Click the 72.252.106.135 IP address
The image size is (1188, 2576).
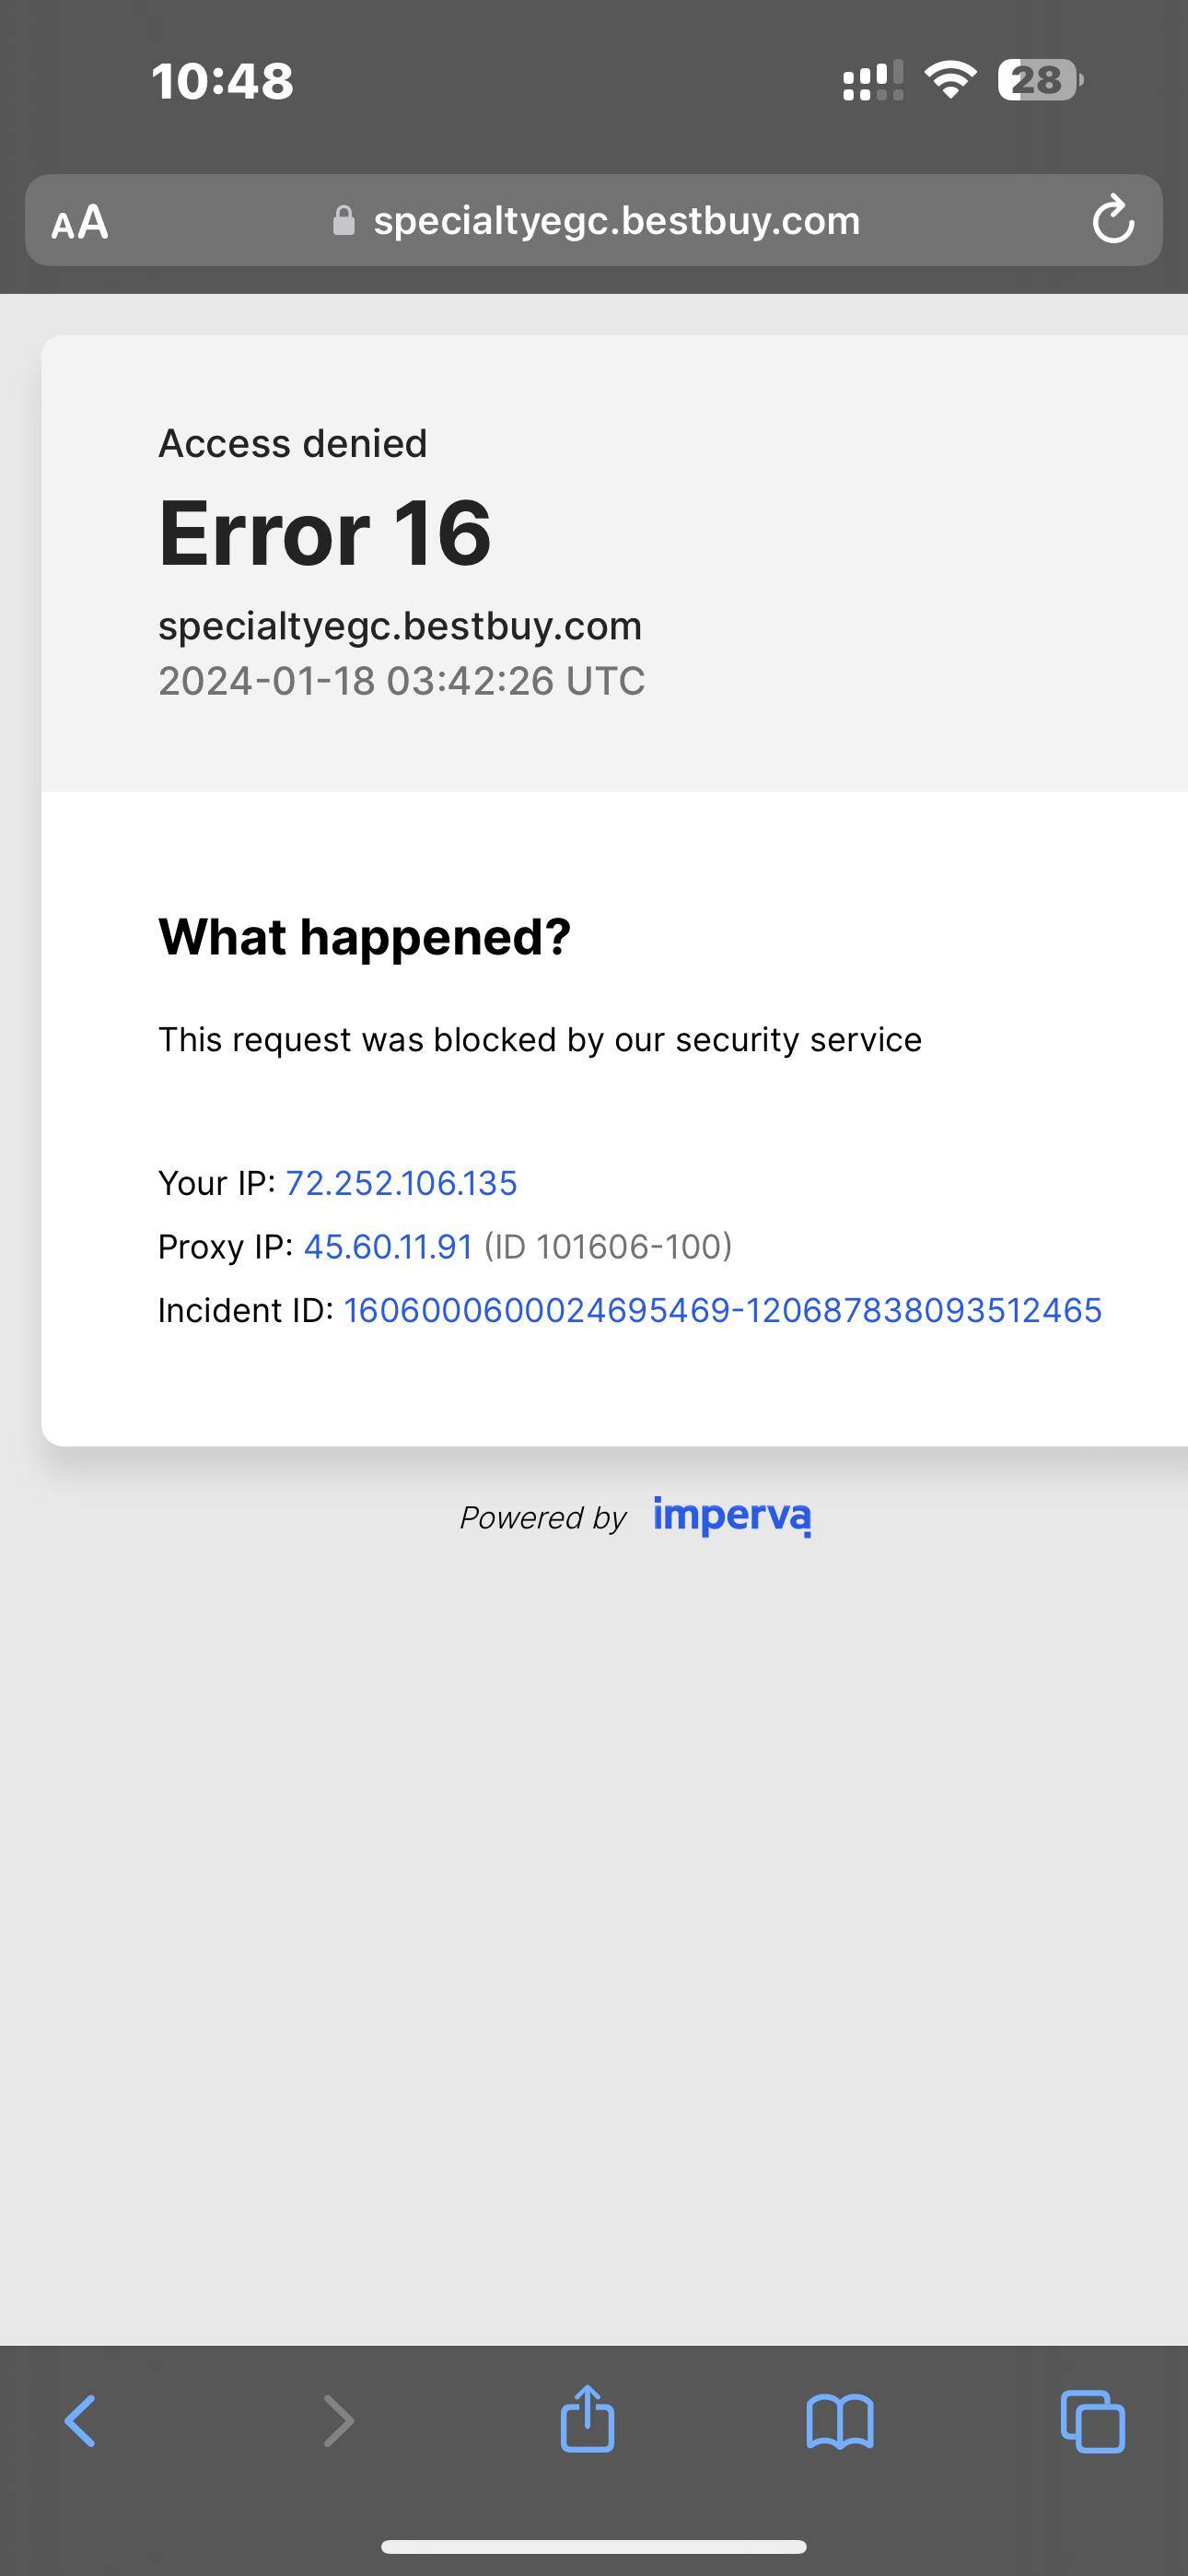pos(401,1183)
